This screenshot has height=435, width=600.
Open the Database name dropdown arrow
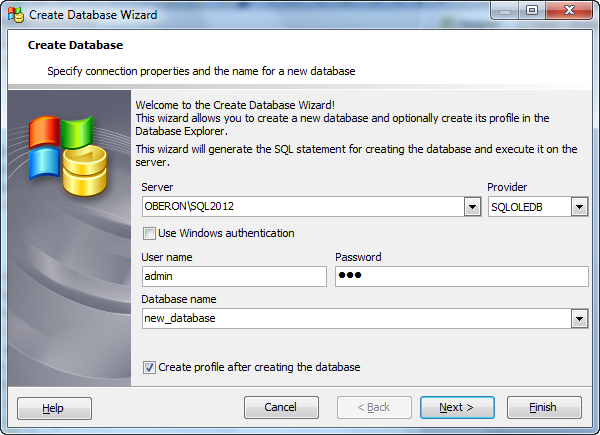(x=578, y=318)
